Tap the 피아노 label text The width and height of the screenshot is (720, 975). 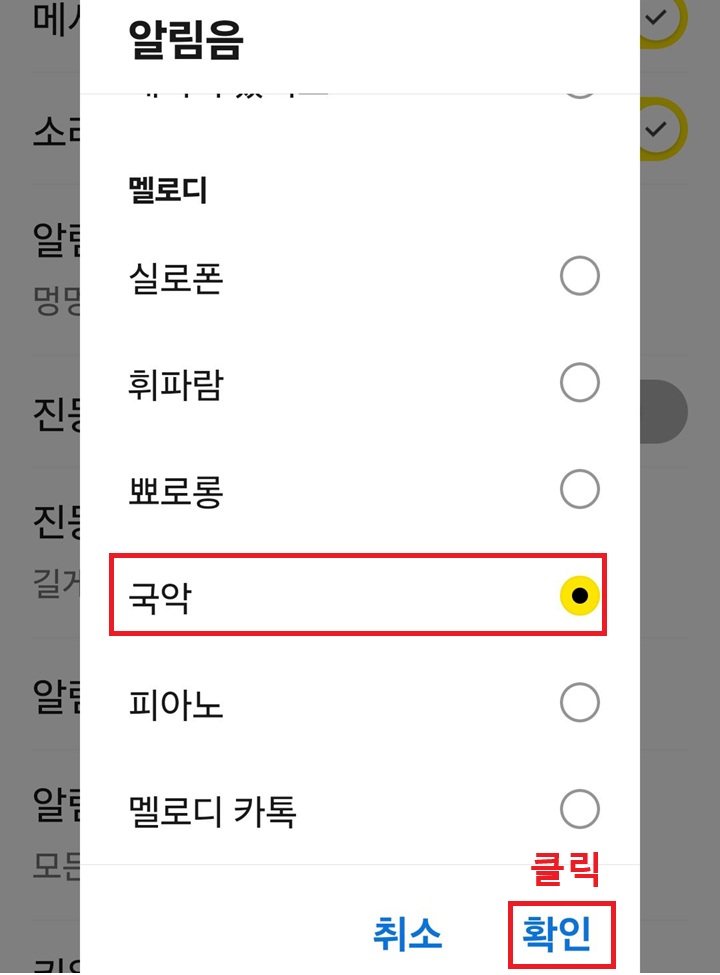[176, 703]
